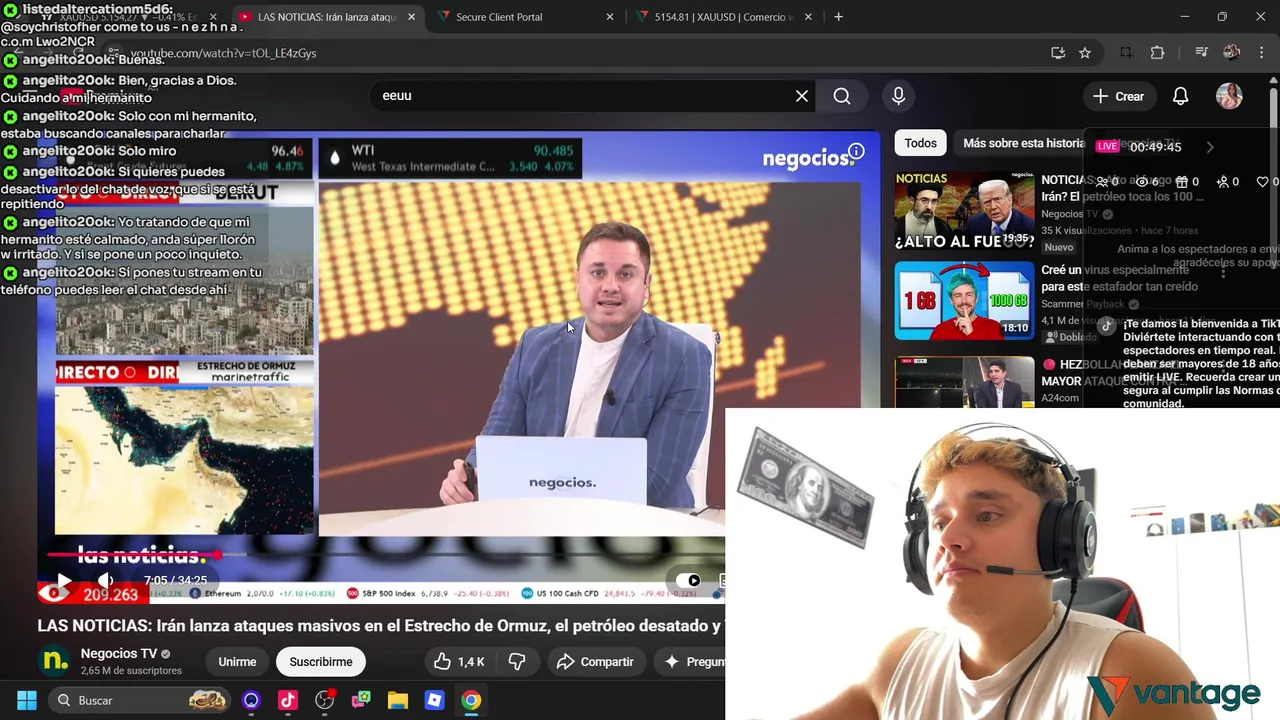The width and height of the screenshot is (1280, 720).
Task: Click the Compartir share button
Action: pos(595,662)
